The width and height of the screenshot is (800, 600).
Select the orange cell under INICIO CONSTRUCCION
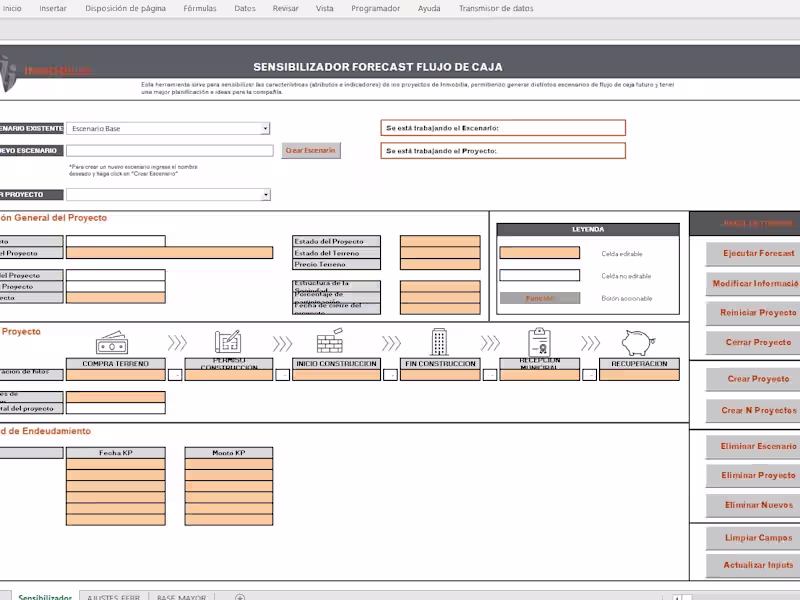(x=336, y=375)
